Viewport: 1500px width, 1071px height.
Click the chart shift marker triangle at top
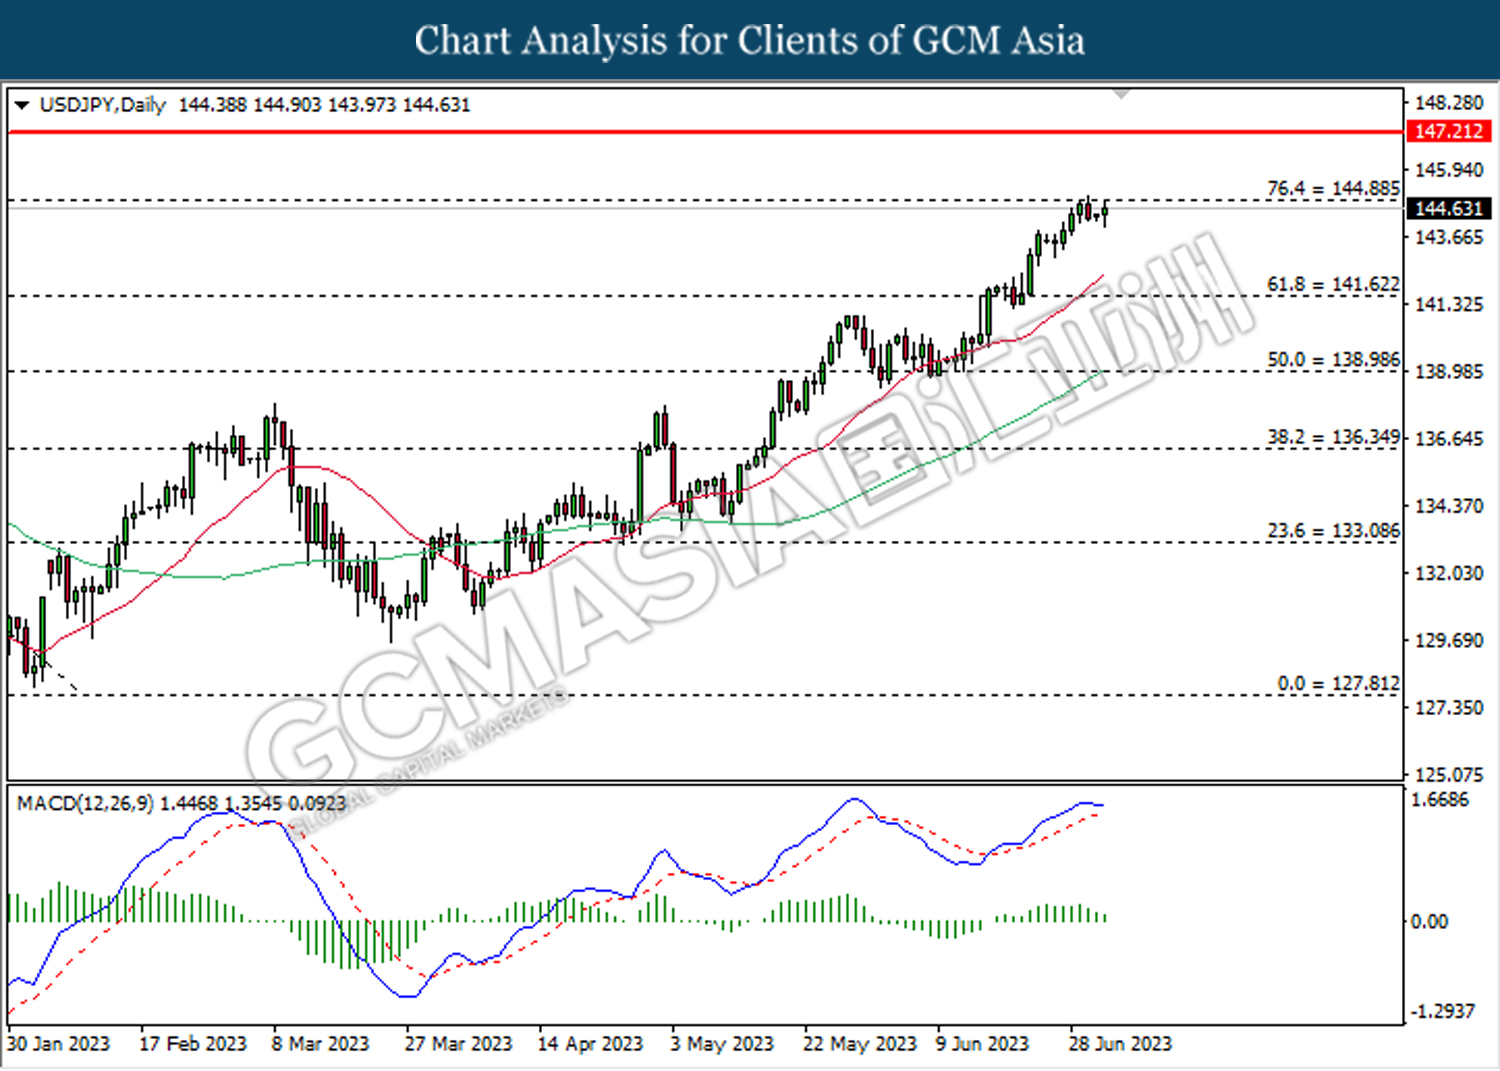pos(1122,94)
